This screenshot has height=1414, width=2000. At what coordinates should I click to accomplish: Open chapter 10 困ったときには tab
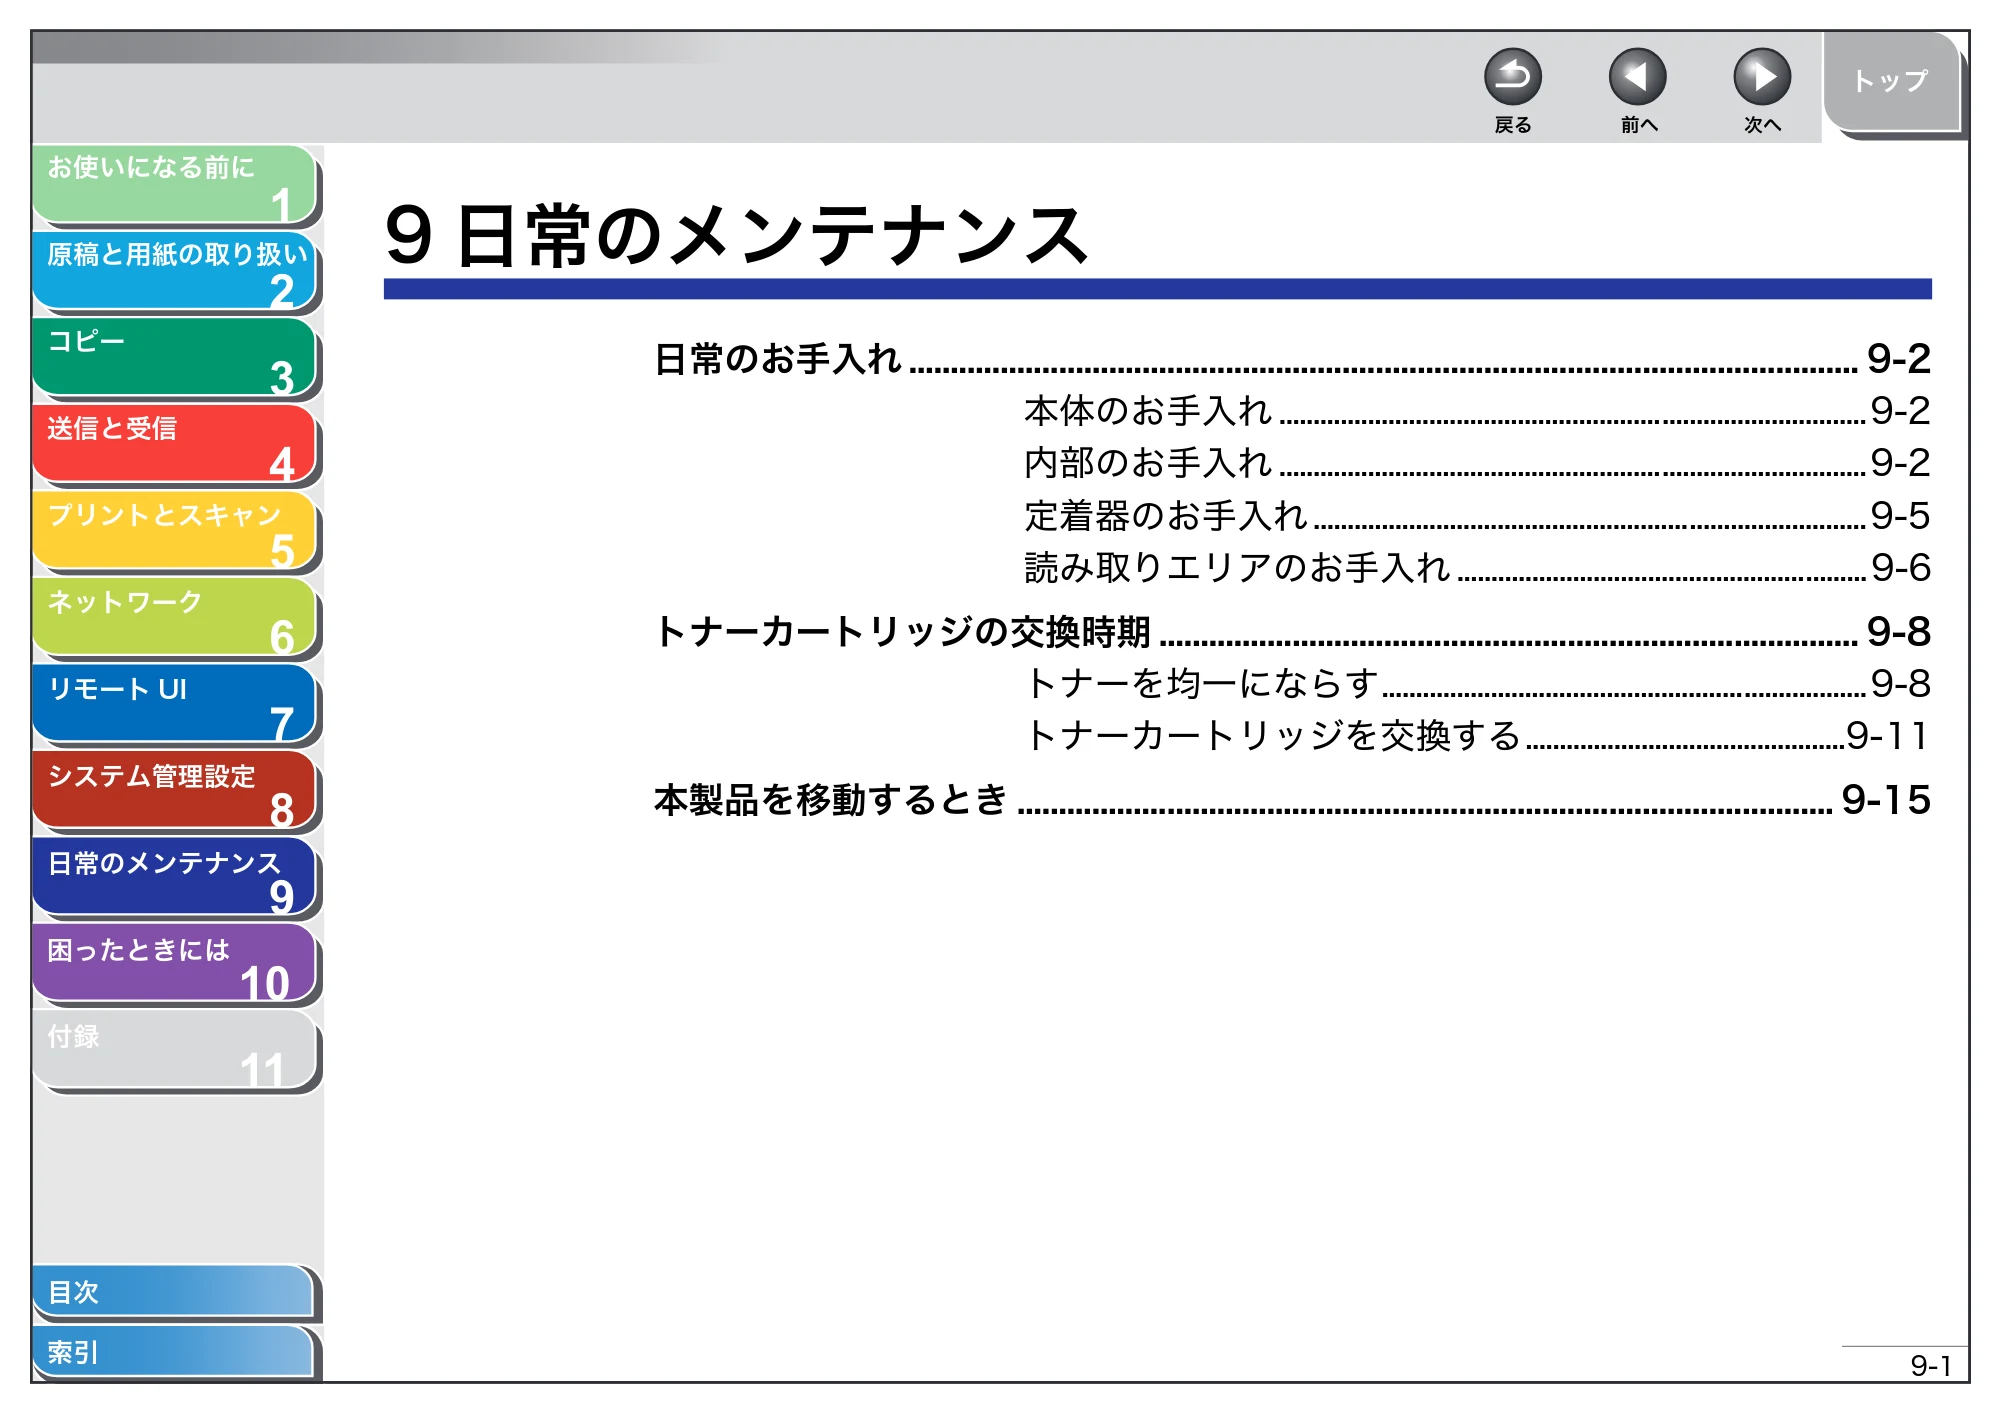pyautogui.click(x=175, y=964)
